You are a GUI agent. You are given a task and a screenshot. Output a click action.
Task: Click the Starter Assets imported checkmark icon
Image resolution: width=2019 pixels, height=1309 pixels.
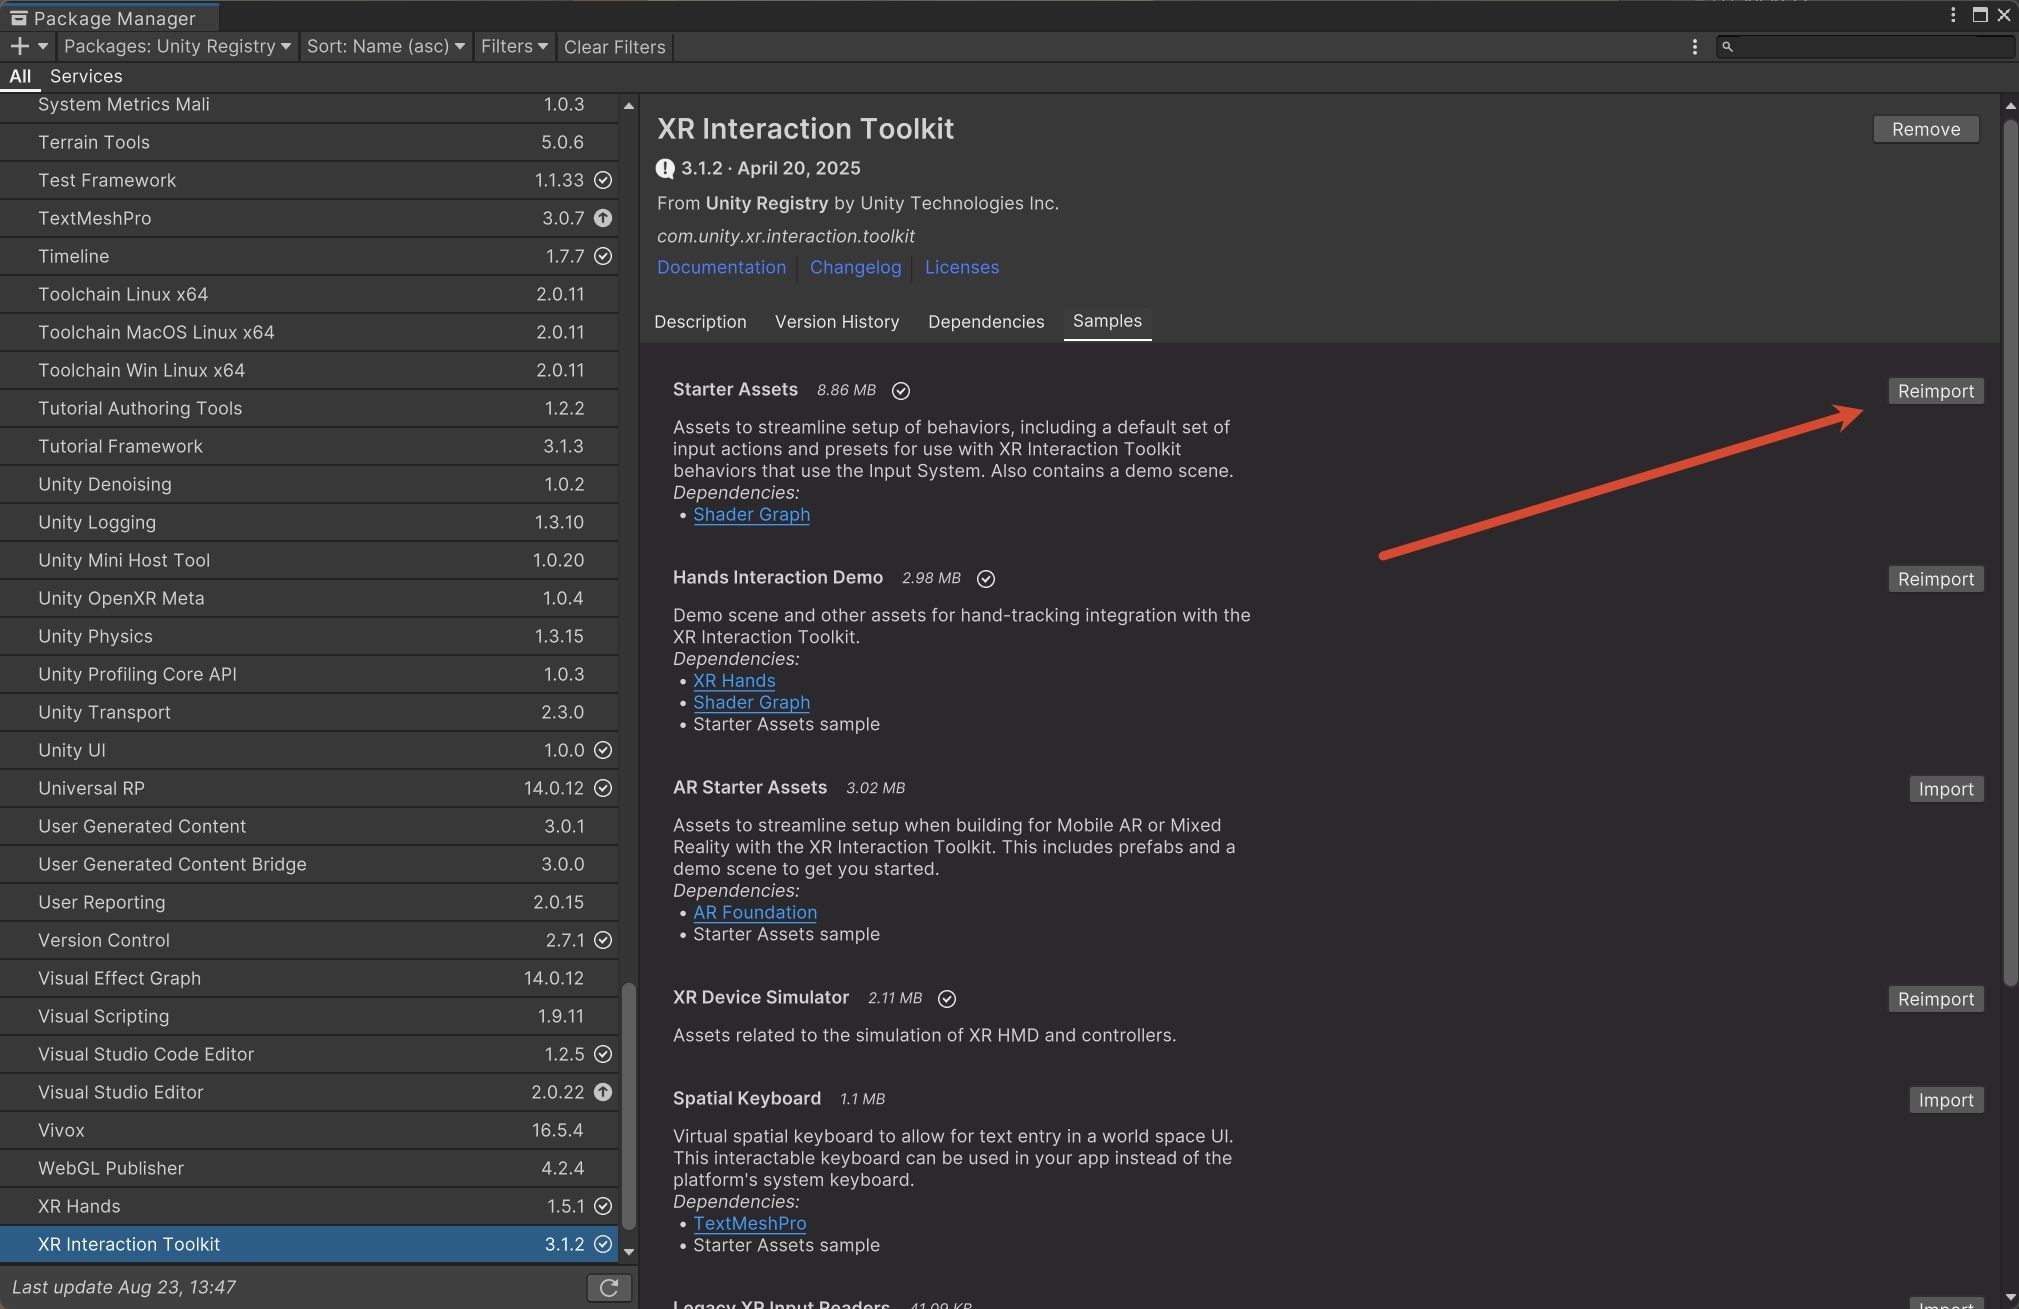(x=901, y=391)
